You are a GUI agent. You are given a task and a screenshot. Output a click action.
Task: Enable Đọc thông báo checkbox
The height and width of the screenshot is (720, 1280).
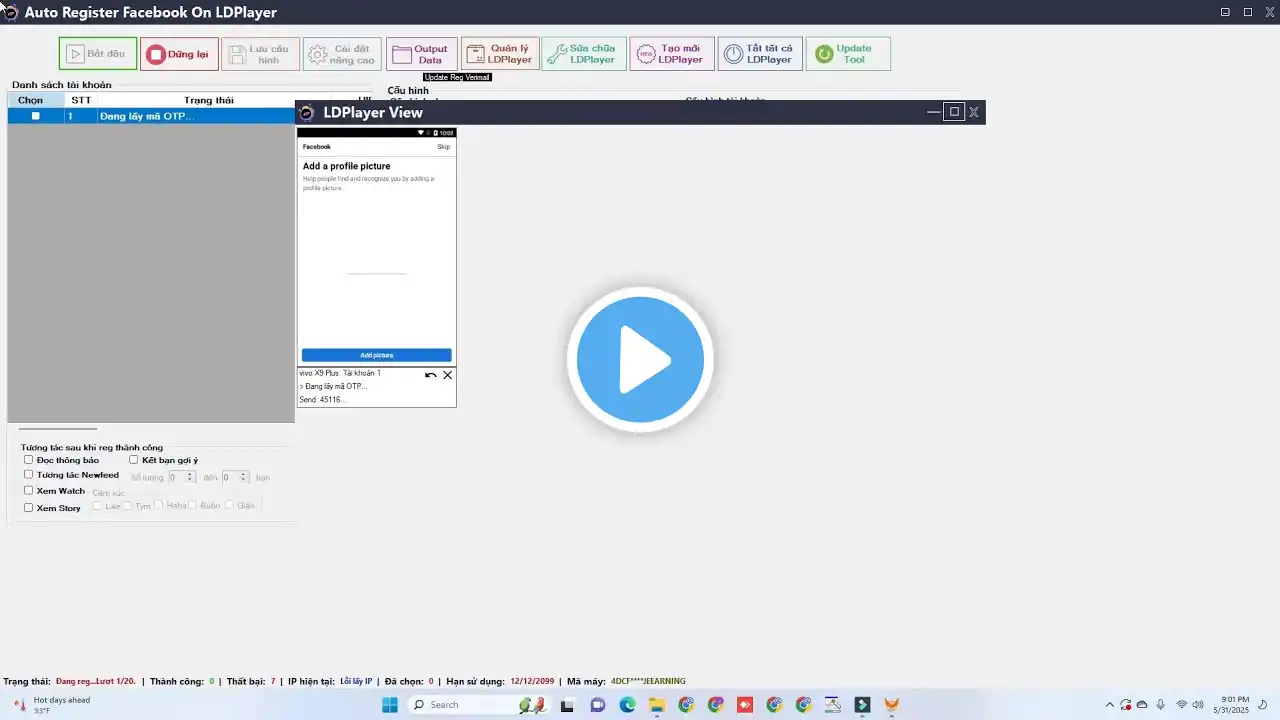[x=29, y=460]
